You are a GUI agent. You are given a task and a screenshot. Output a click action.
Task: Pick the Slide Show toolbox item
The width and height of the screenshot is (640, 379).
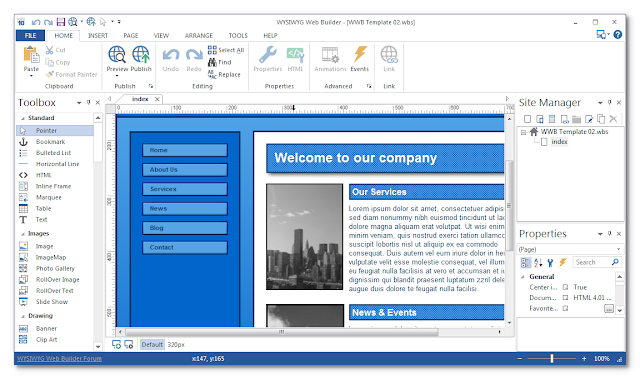tap(51, 301)
